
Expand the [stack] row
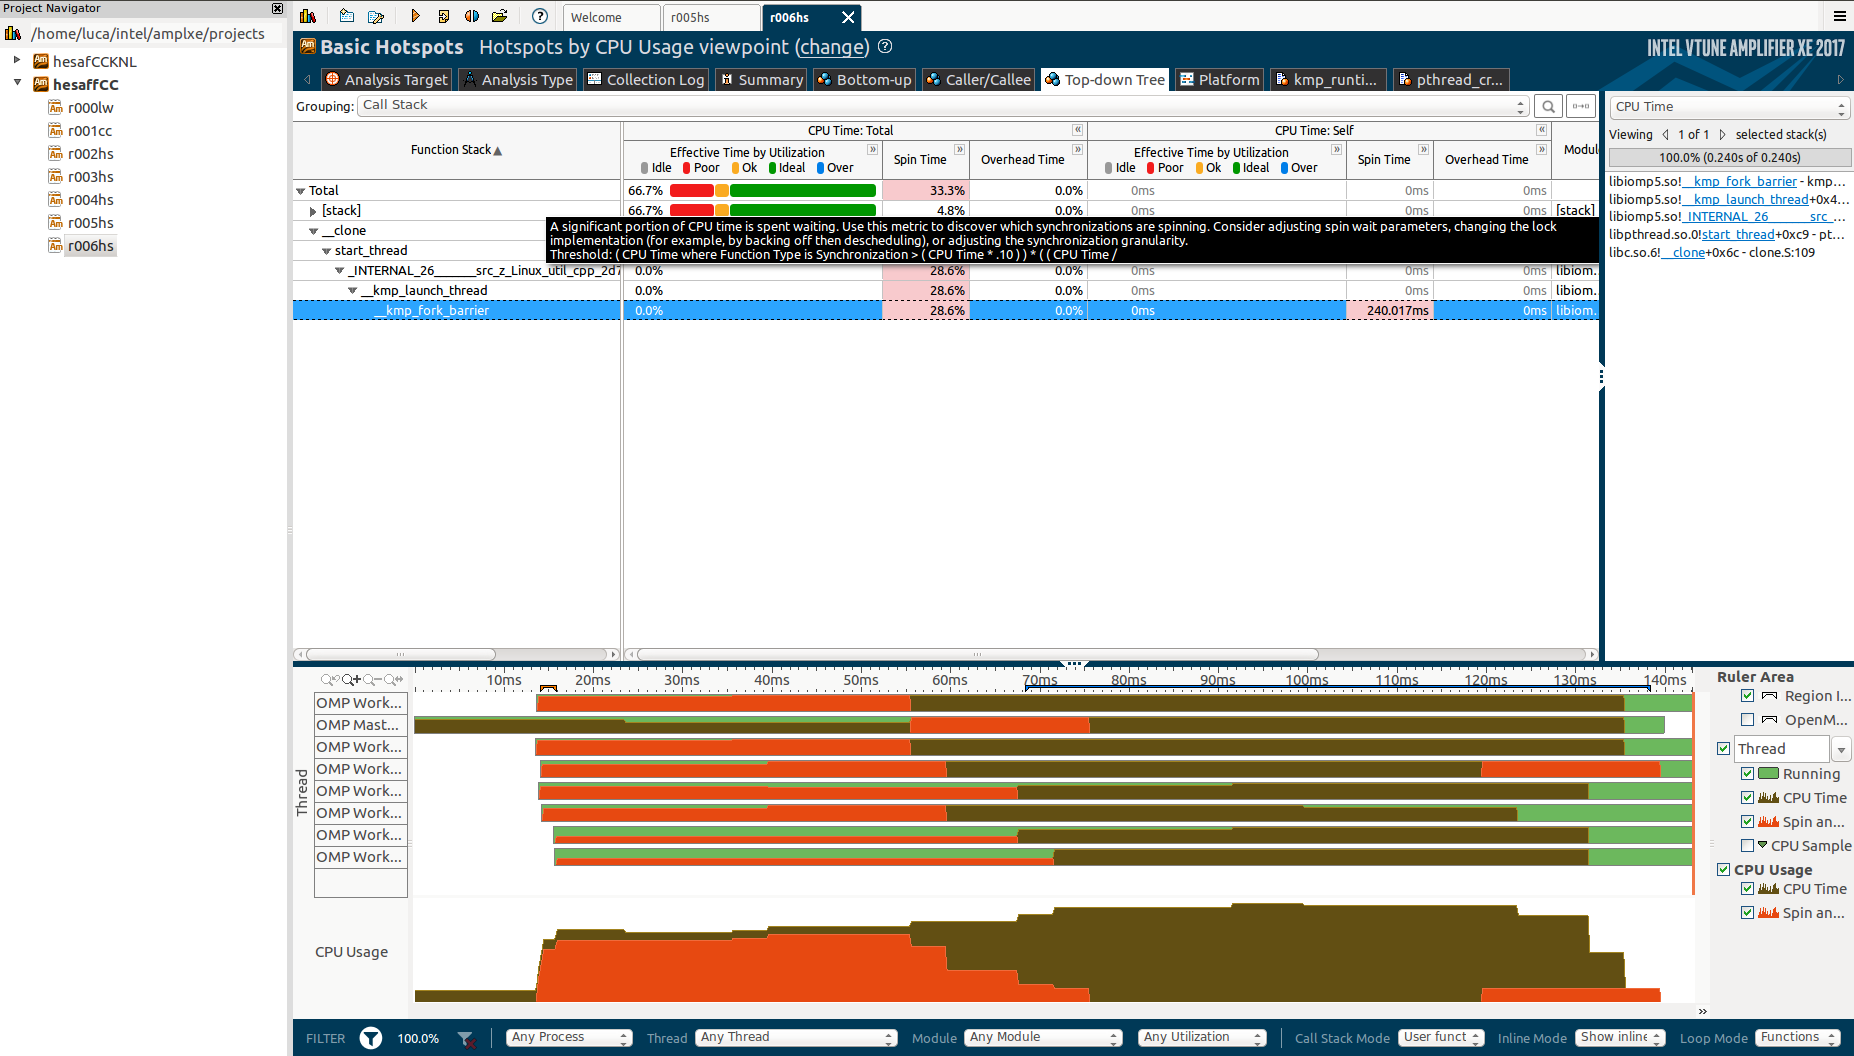(313, 211)
